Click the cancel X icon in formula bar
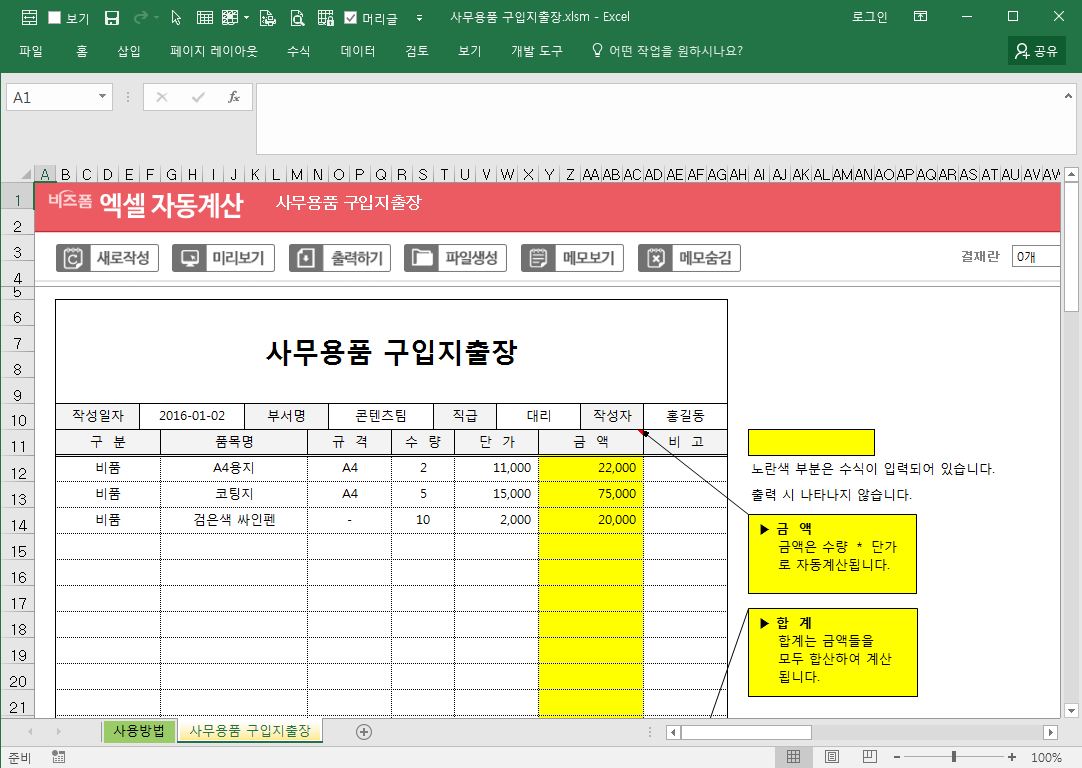 (161, 97)
